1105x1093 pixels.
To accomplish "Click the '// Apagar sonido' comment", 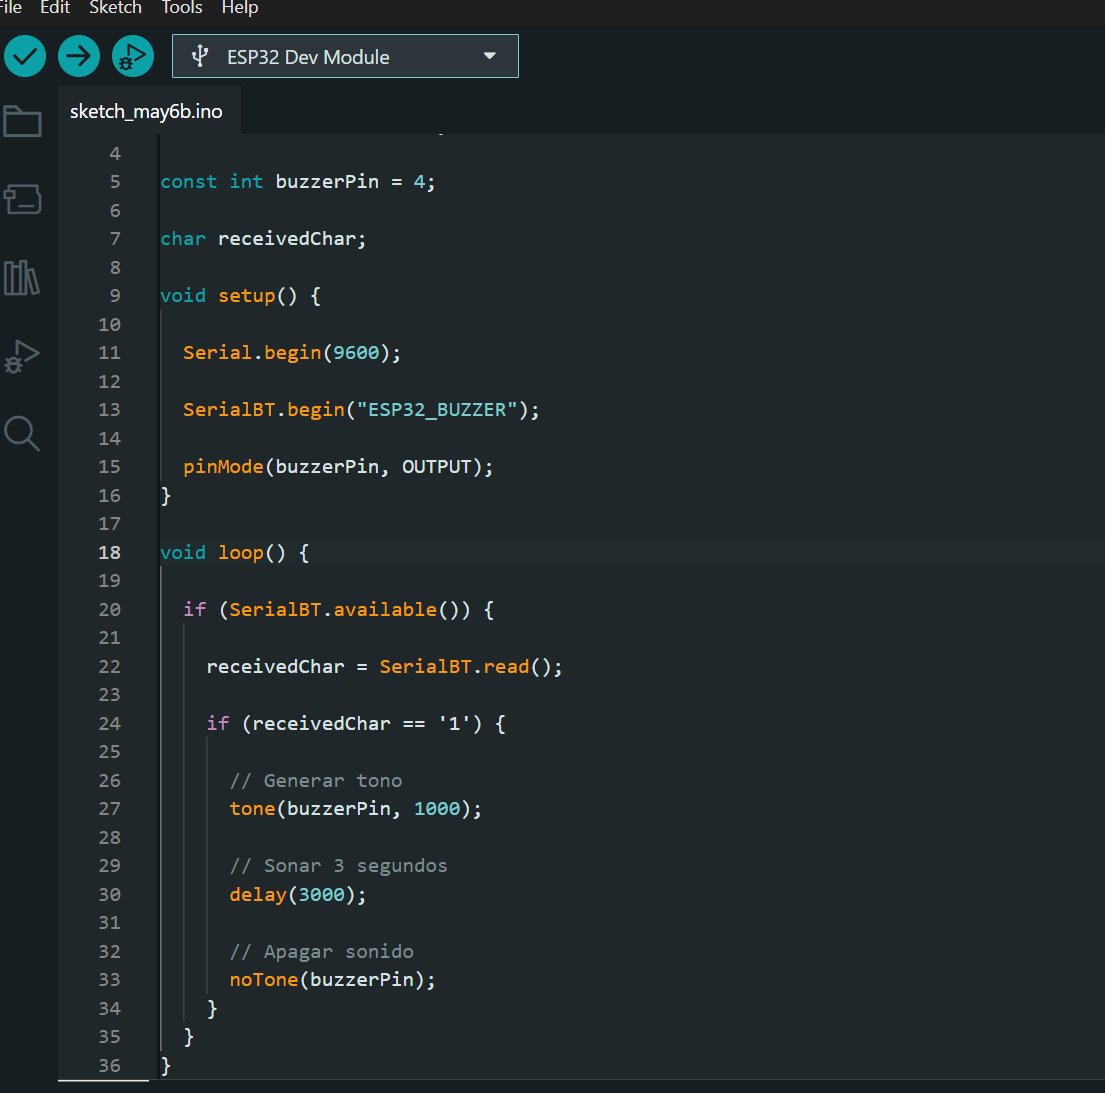I will coord(321,952).
